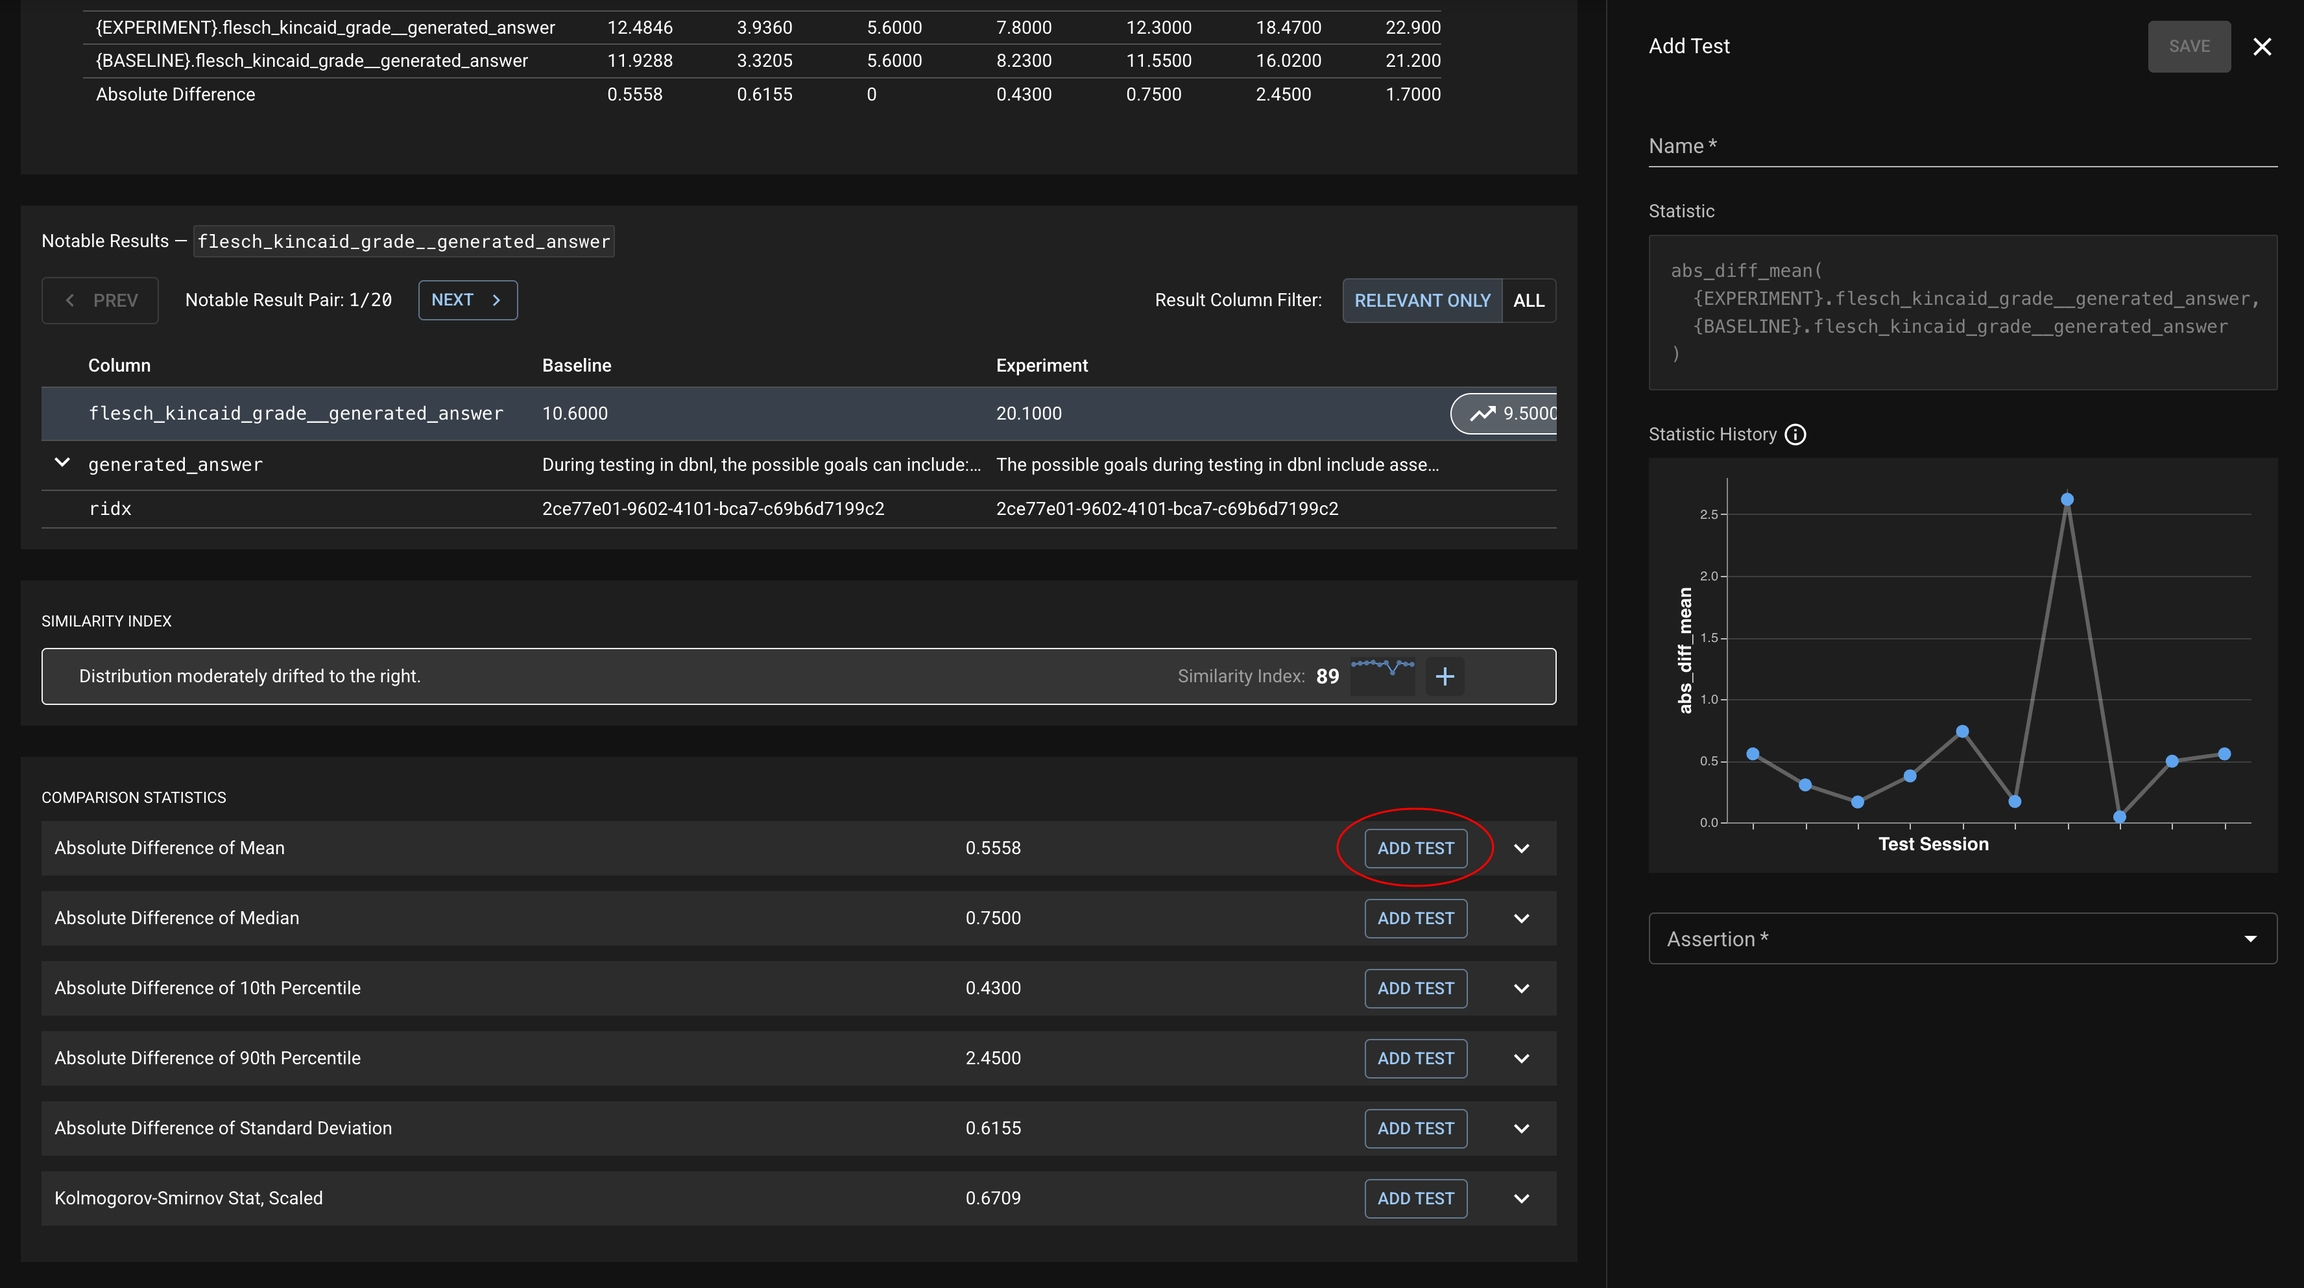Click SAVE in Add Test panel

coord(2188,47)
